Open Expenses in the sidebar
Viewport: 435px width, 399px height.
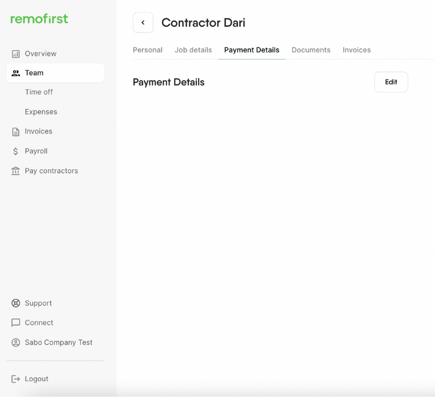click(x=41, y=112)
